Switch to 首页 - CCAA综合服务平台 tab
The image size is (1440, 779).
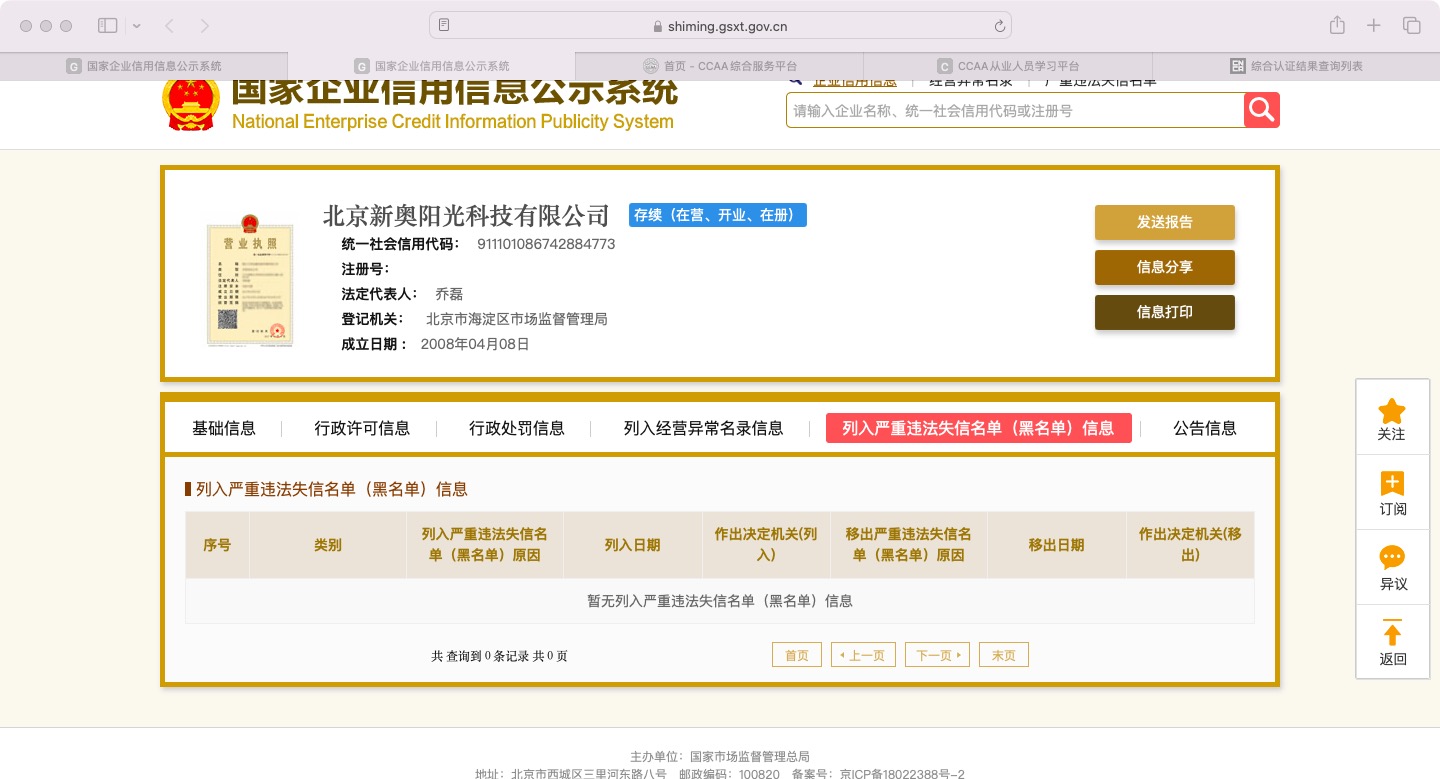(x=720, y=66)
